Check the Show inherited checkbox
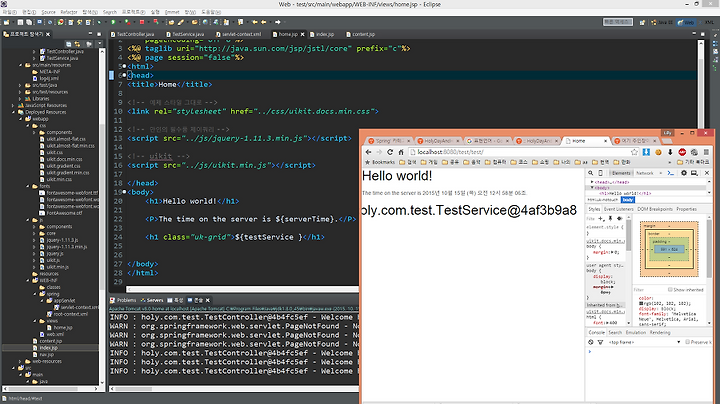Viewport: 720px width, 404px height. tap(670, 290)
